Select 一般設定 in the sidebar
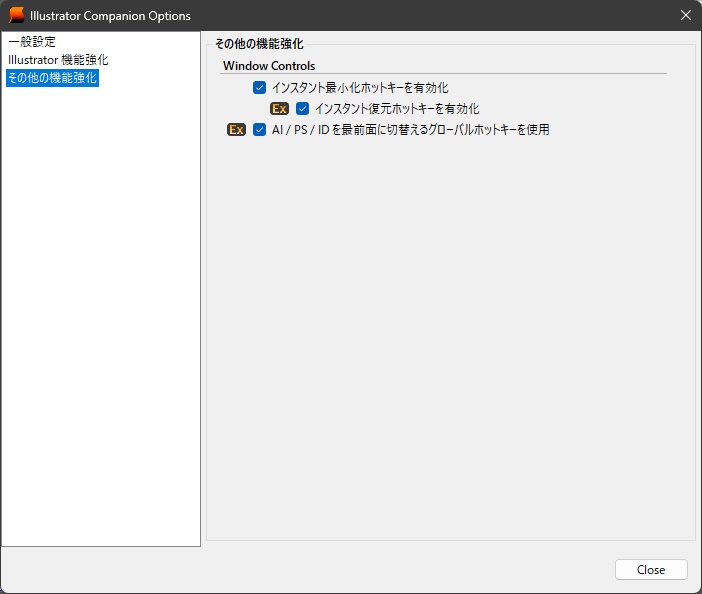 (32, 42)
